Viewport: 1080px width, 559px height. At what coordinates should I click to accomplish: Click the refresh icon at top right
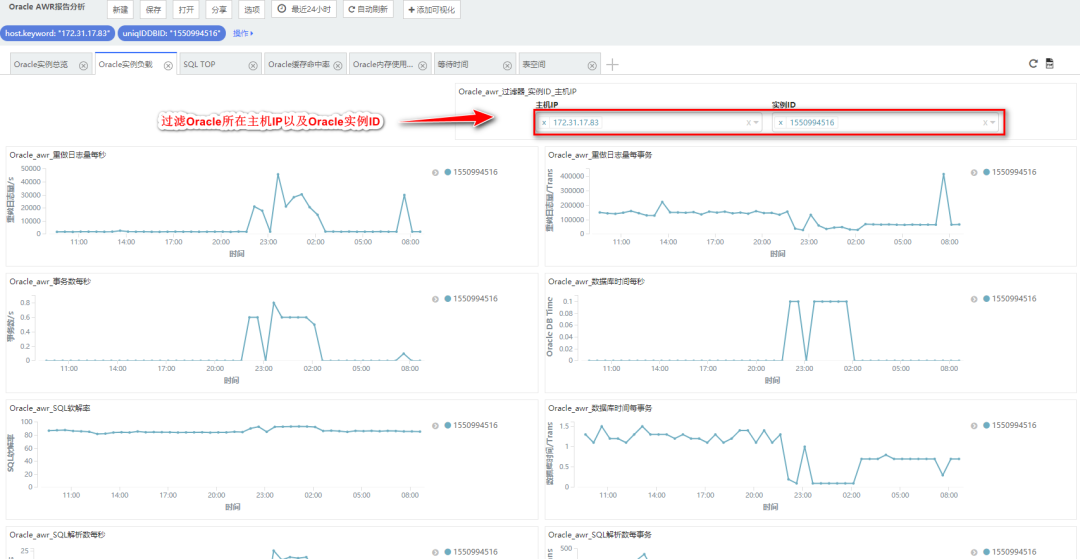(1033, 63)
